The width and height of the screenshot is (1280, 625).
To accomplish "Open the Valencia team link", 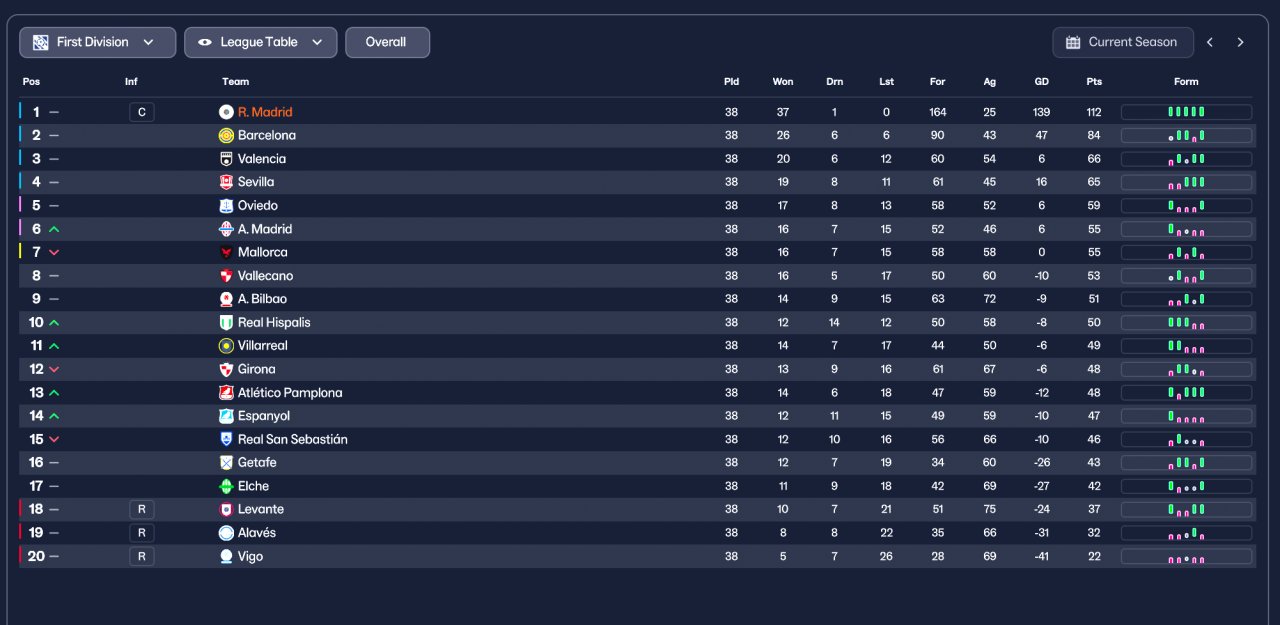I will (262, 159).
